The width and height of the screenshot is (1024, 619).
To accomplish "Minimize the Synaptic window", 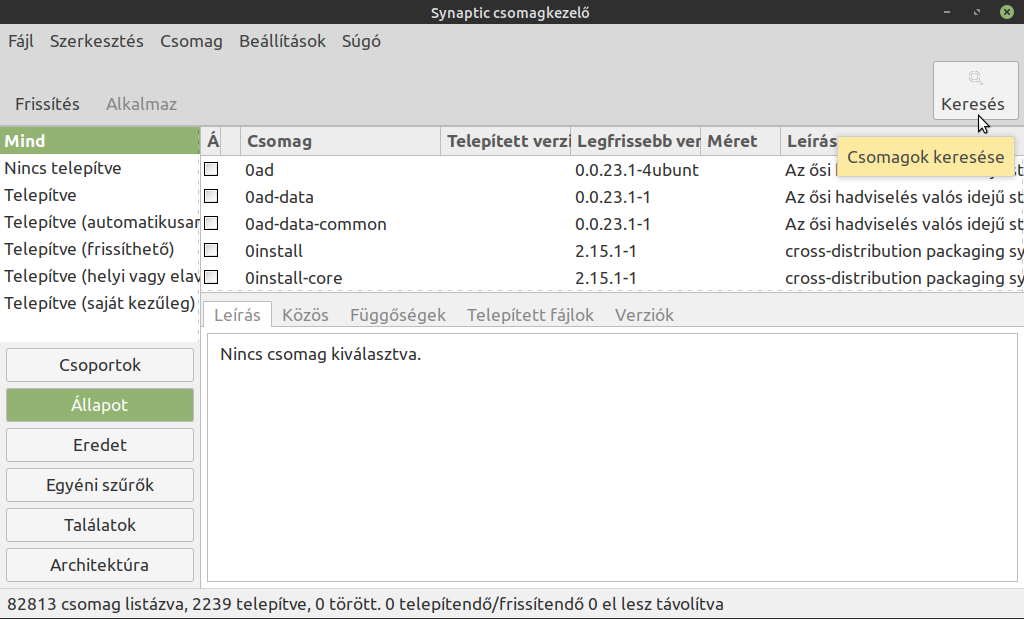I will tap(946, 12).
